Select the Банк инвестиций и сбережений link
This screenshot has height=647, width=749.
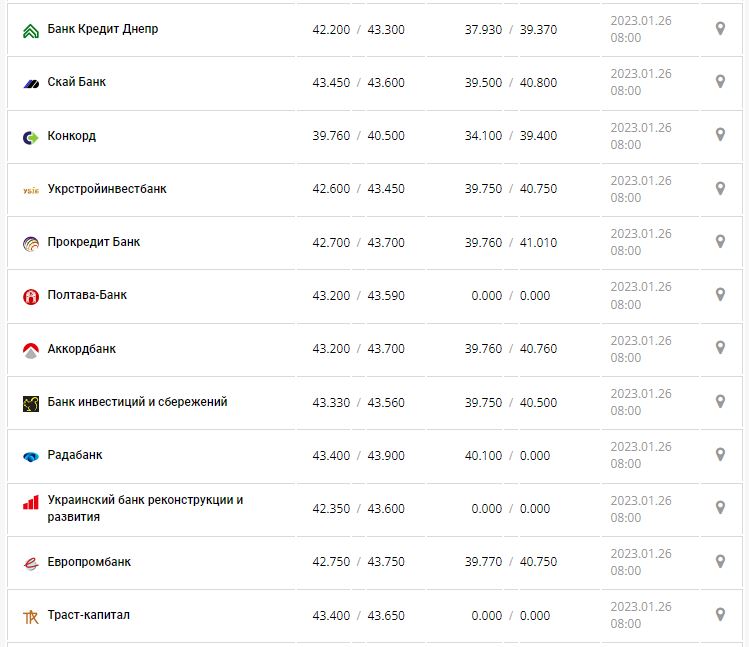(137, 402)
